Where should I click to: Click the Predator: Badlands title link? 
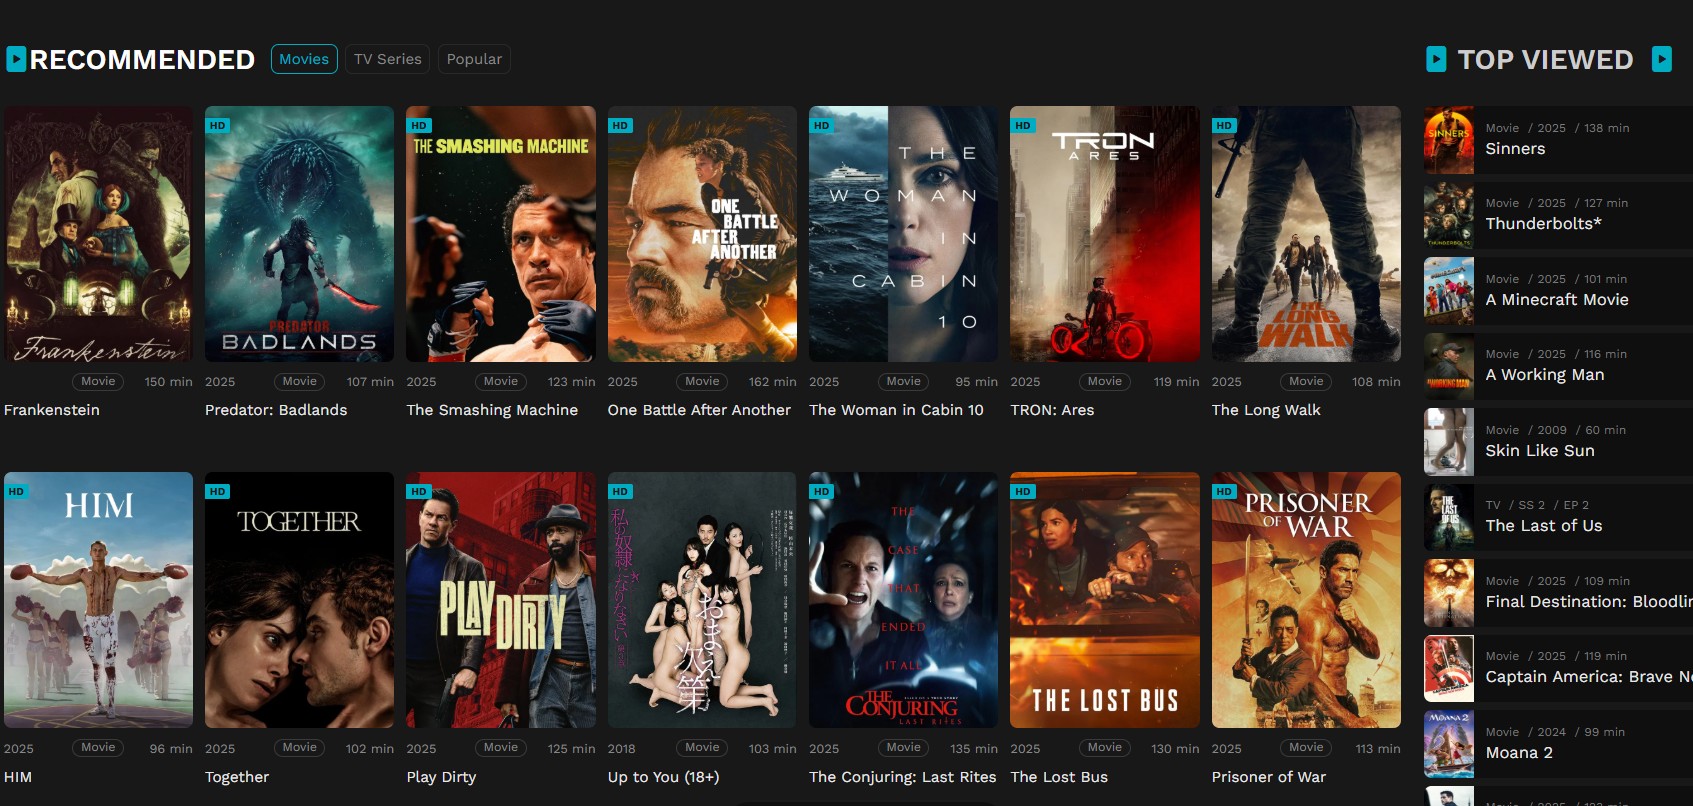[276, 410]
